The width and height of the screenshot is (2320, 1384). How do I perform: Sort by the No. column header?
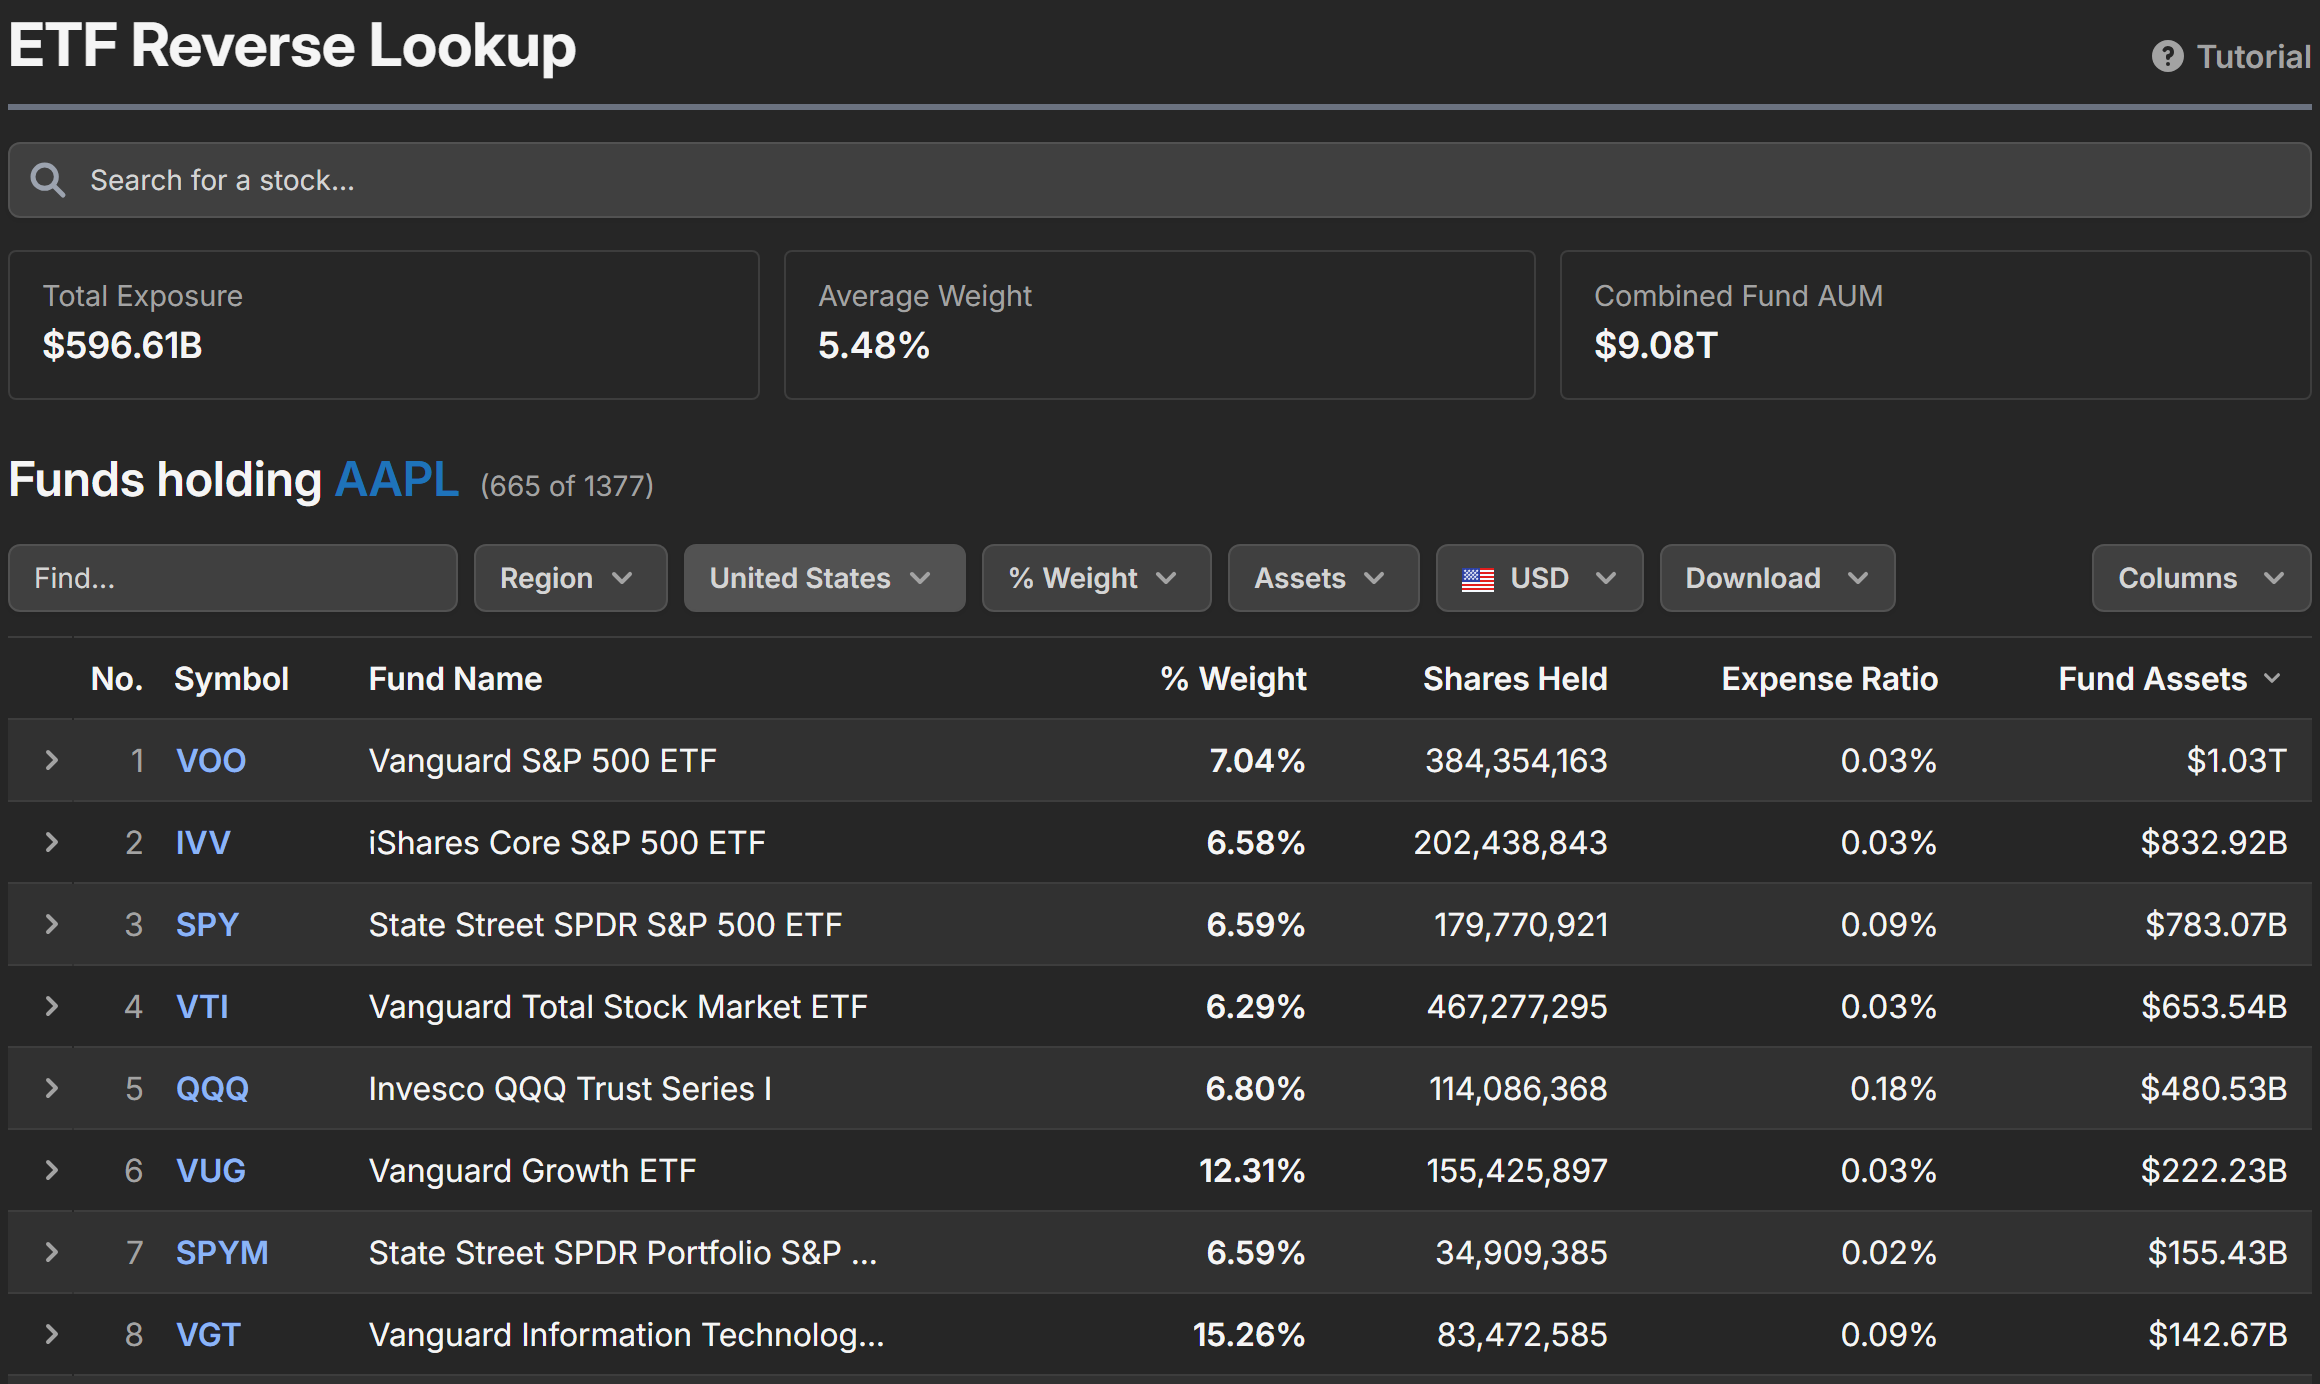click(x=117, y=679)
